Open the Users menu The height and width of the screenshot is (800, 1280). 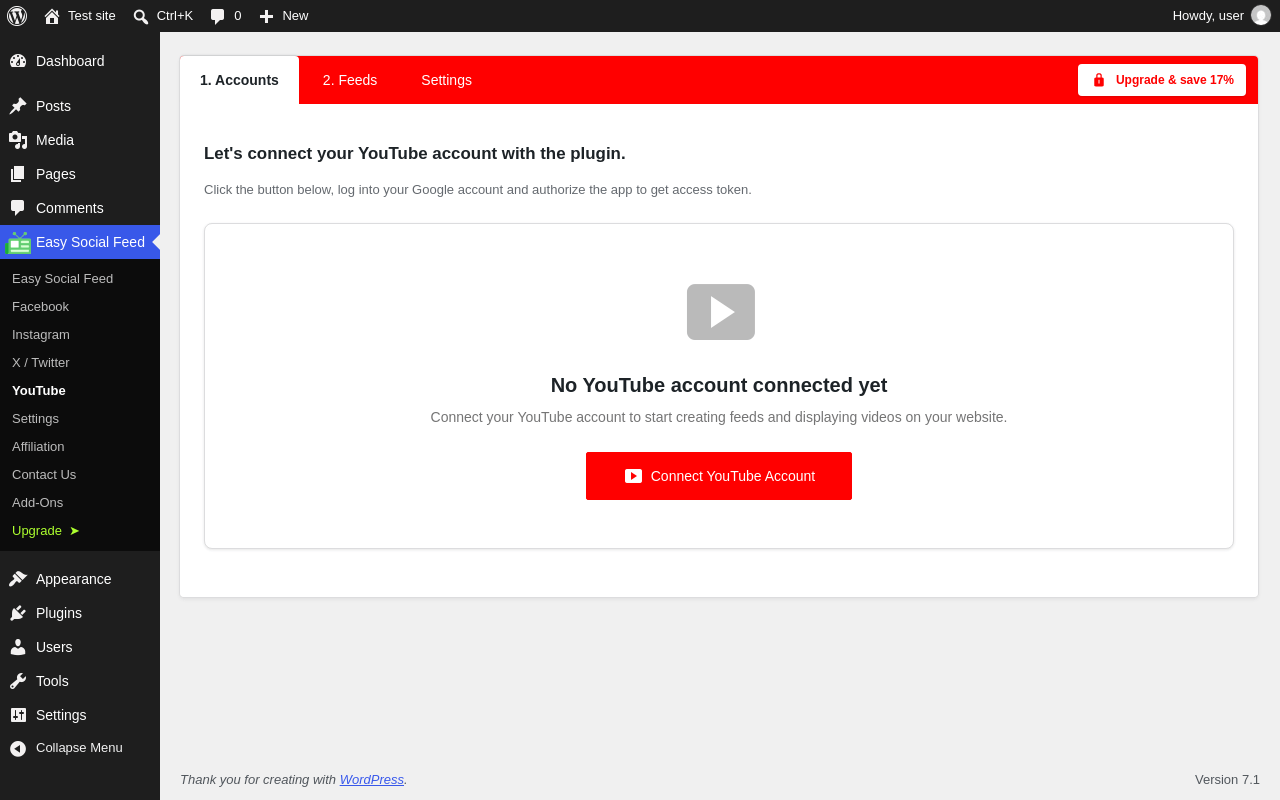pos(80,647)
